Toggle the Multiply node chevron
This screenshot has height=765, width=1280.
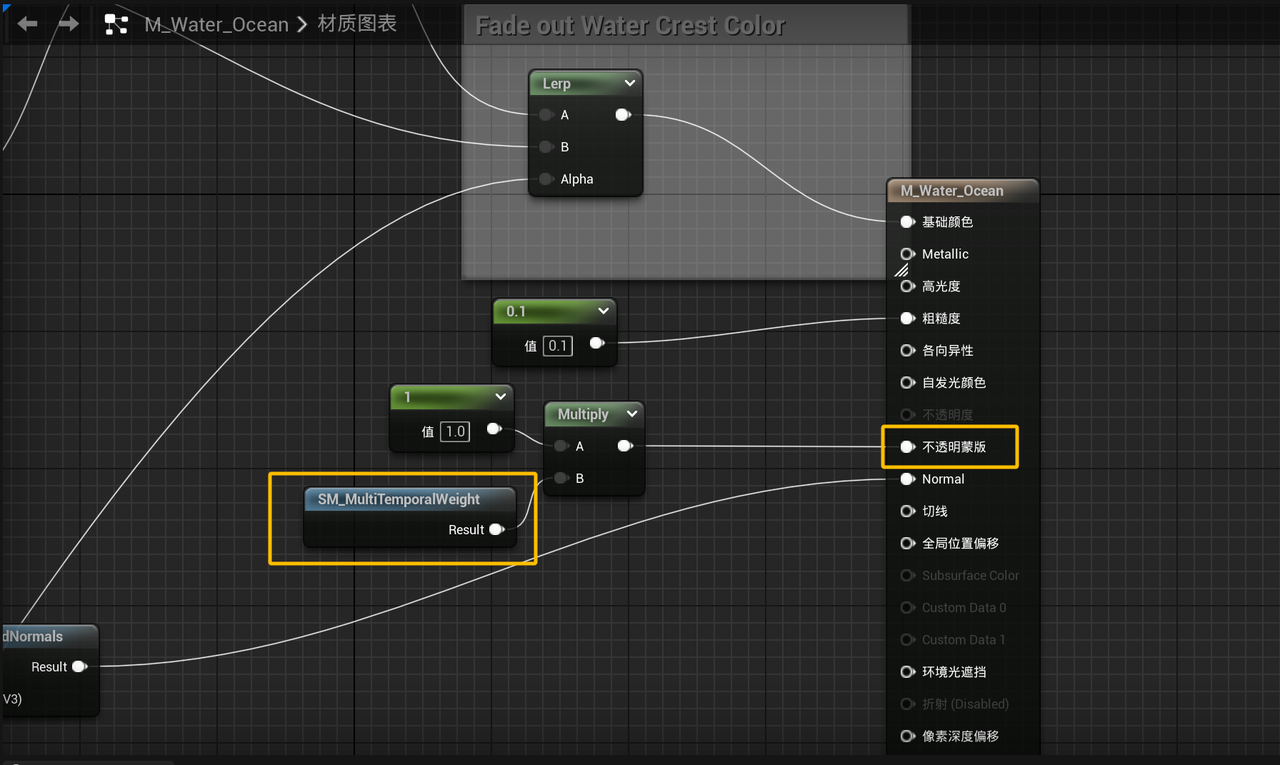pyautogui.click(x=631, y=414)
